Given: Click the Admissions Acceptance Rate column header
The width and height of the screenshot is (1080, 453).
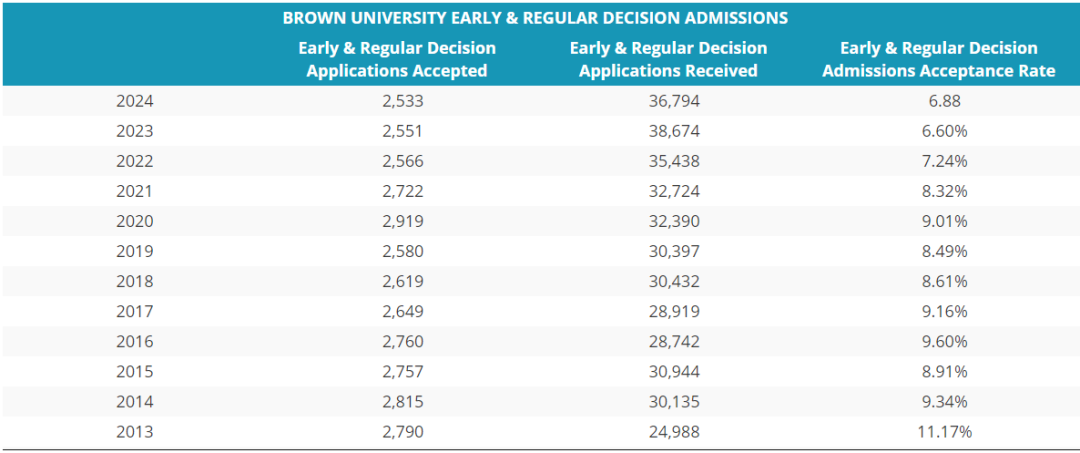Looking at the screenshot, I should coord(939,59).
